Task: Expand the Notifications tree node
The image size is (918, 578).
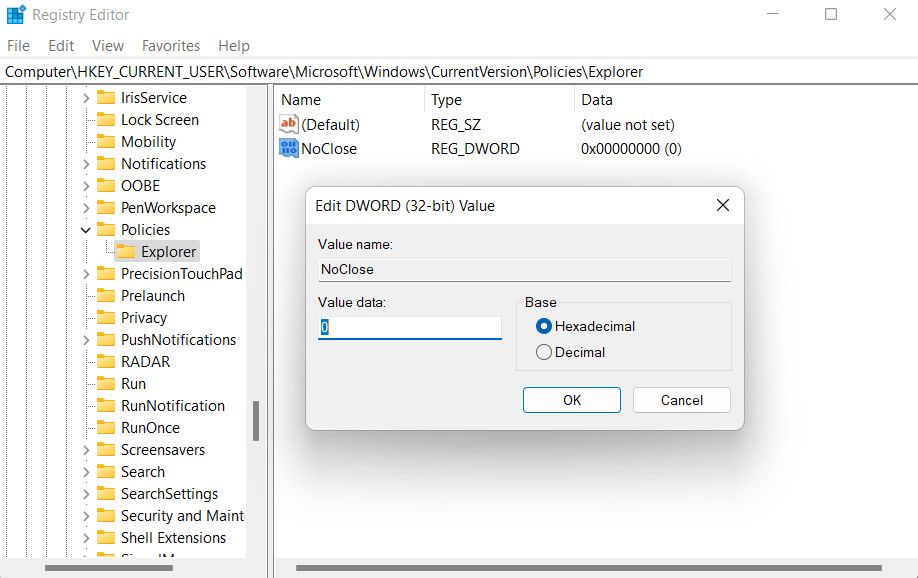Action: point(85,163)
